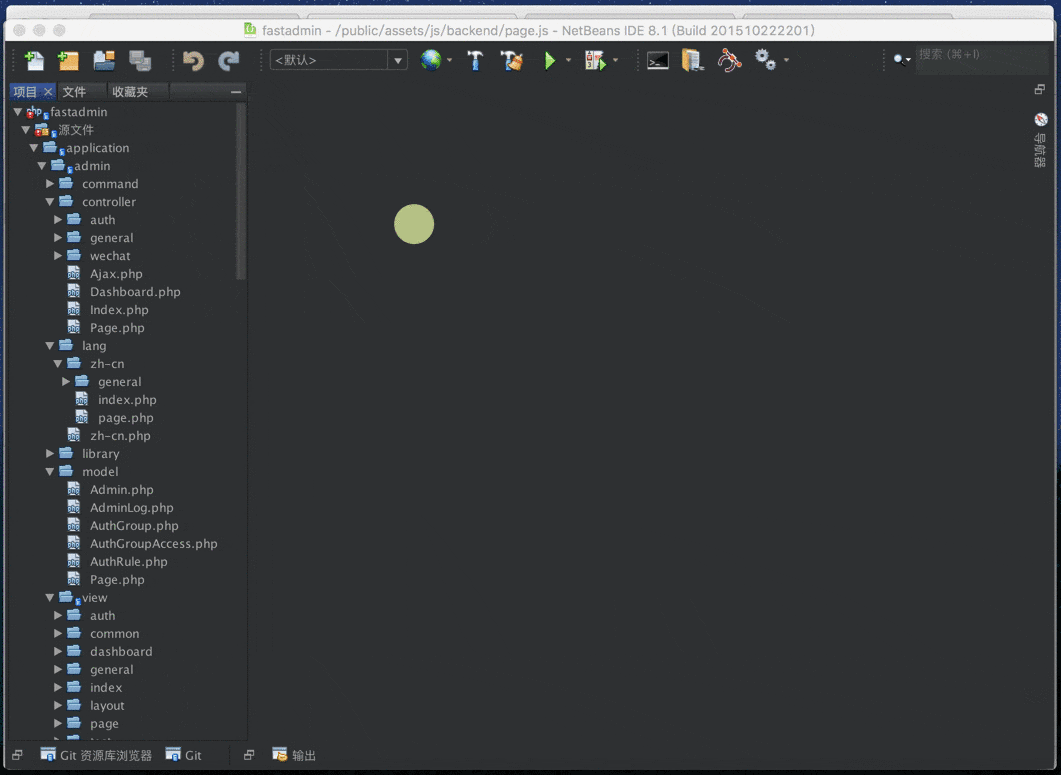Open a project using the Open Project icon
Viewport: 1061px width, 775px height.
(103, 60)
